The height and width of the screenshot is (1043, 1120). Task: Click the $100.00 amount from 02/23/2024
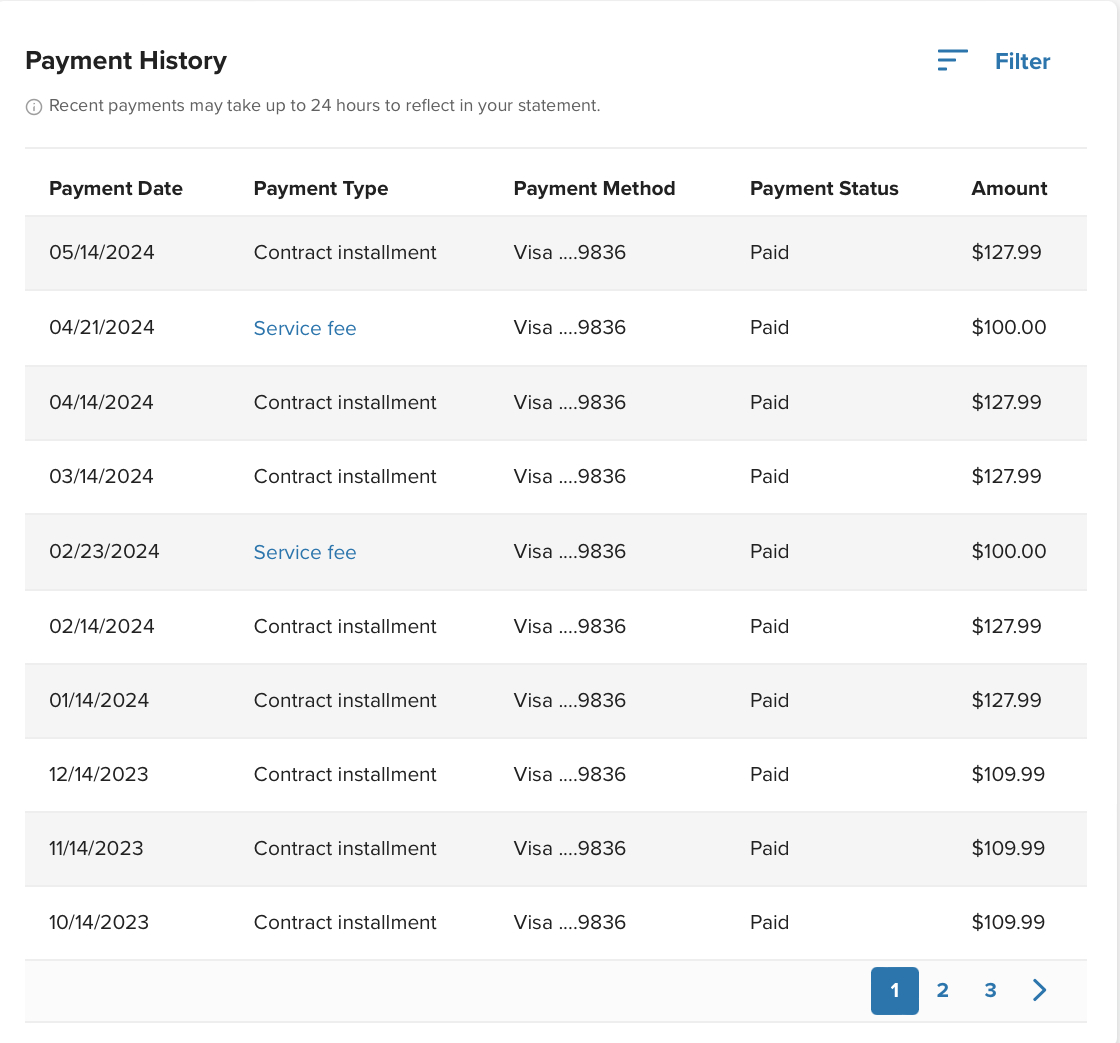point(1007,551)
